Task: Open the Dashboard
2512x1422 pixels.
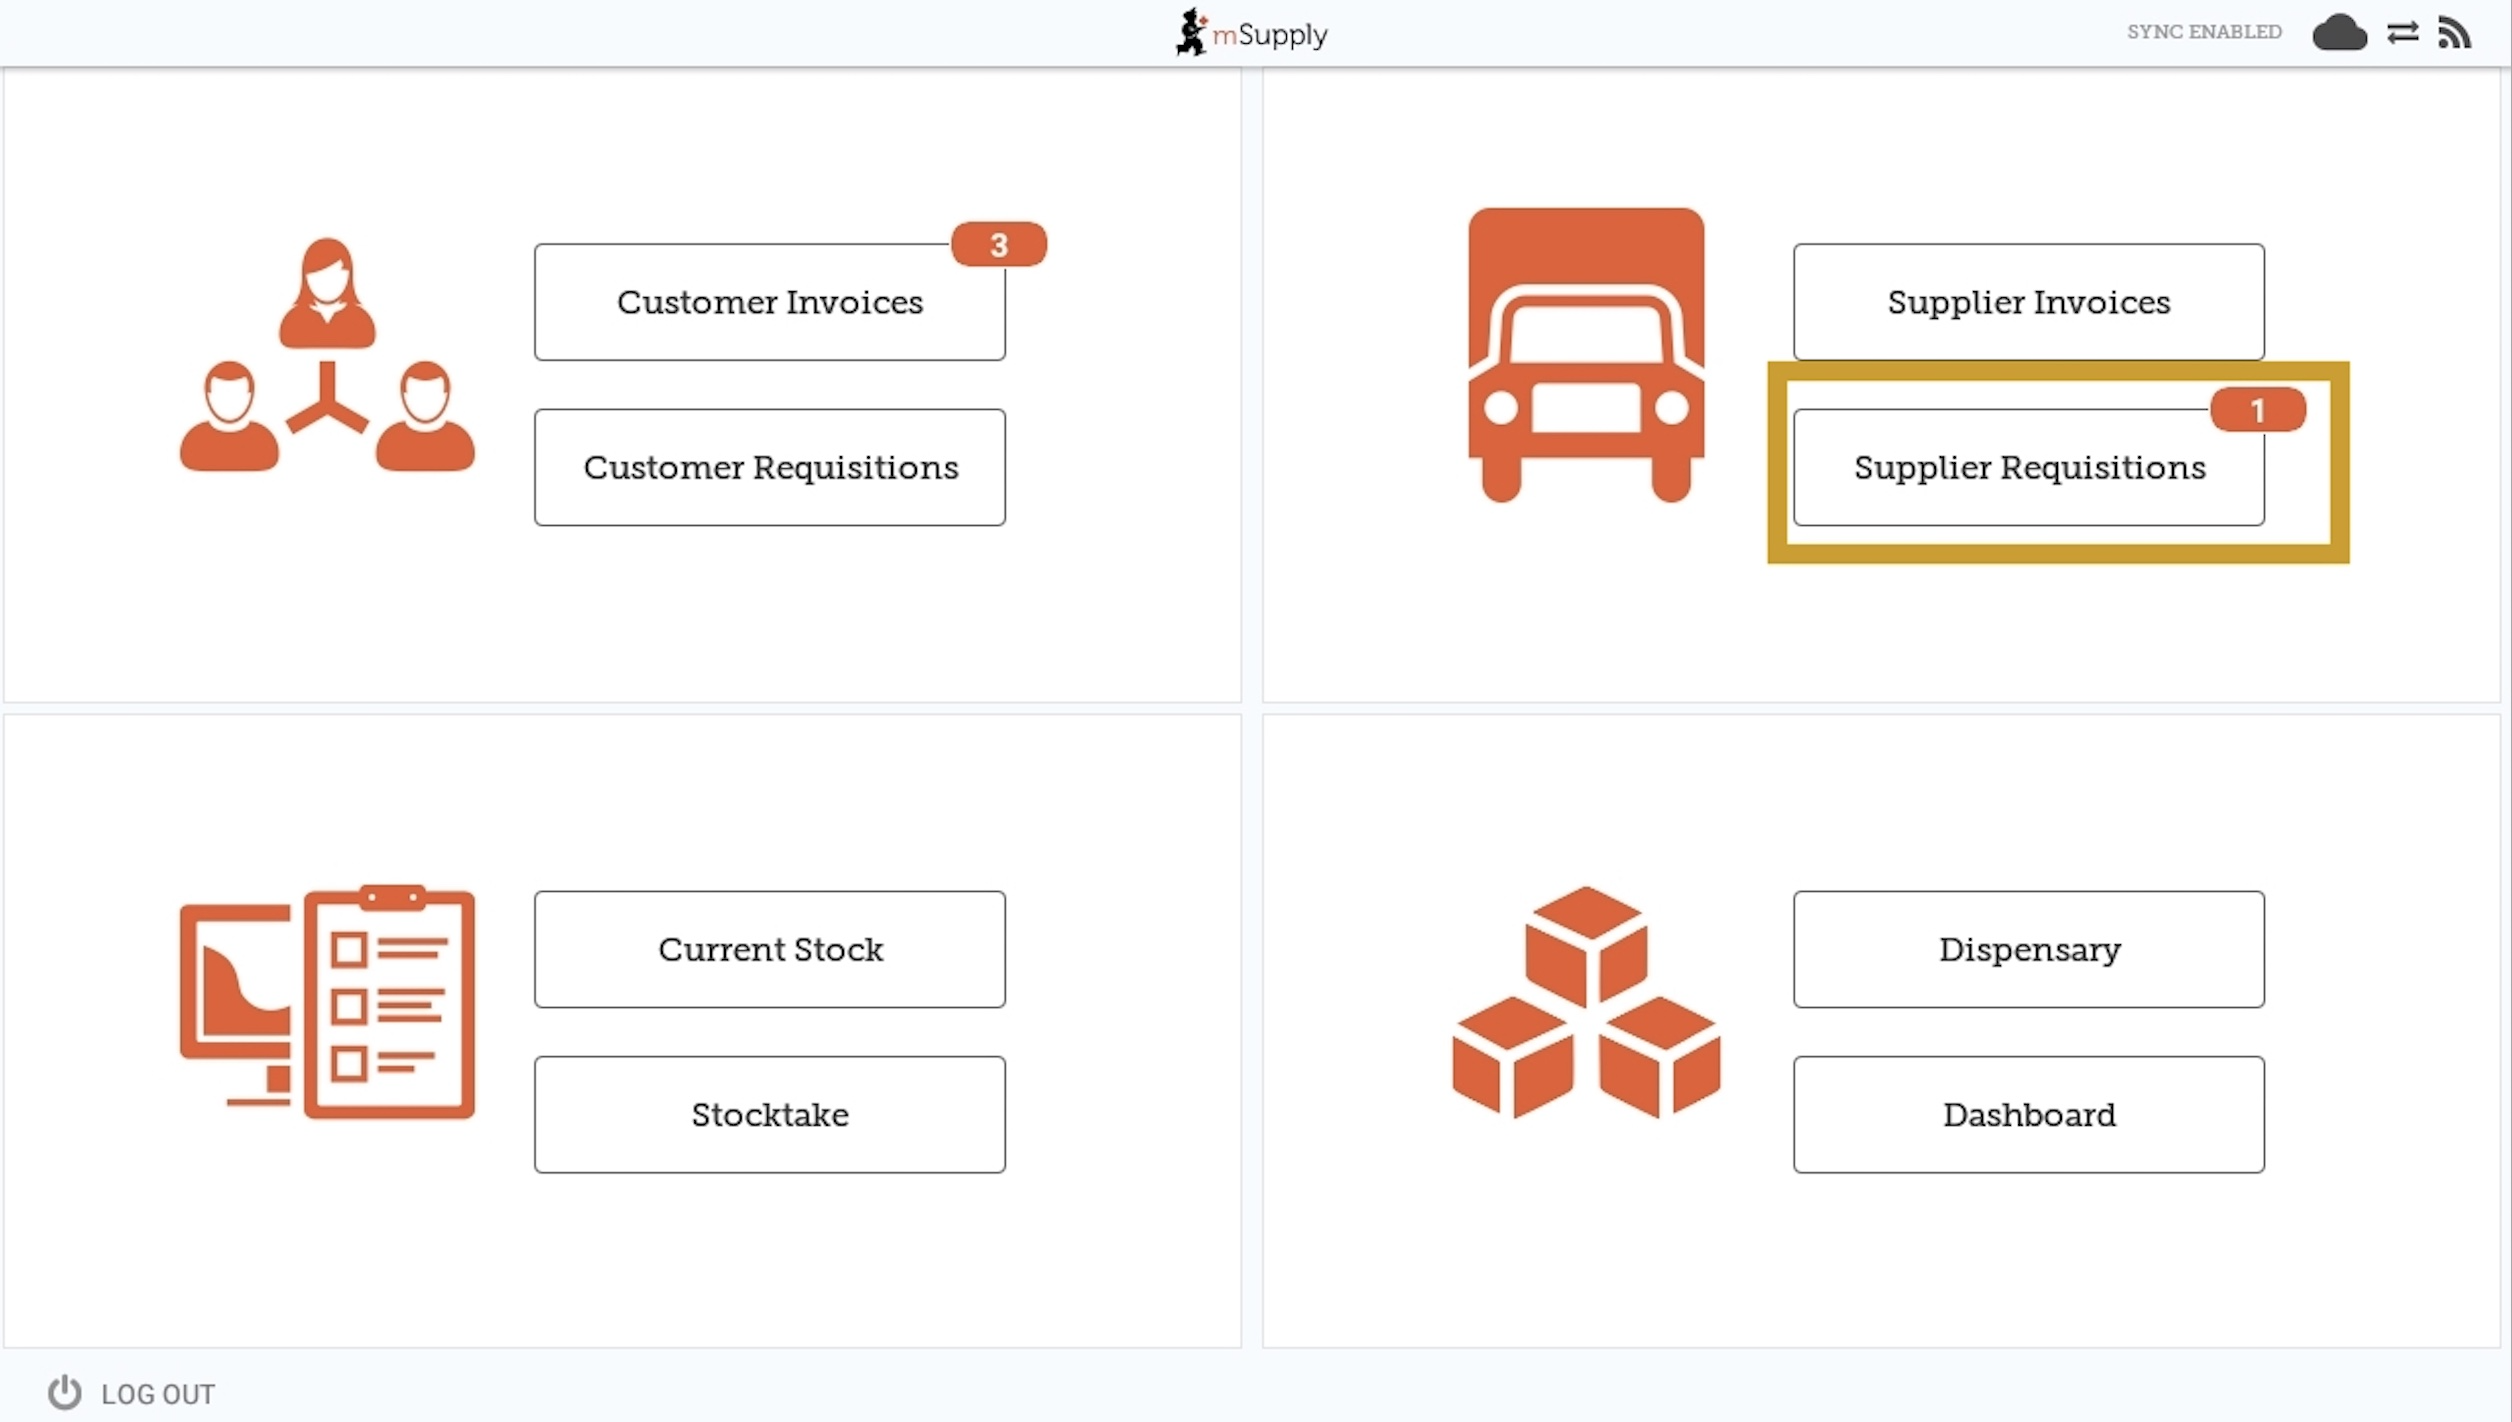Action: (2028, 1114)
